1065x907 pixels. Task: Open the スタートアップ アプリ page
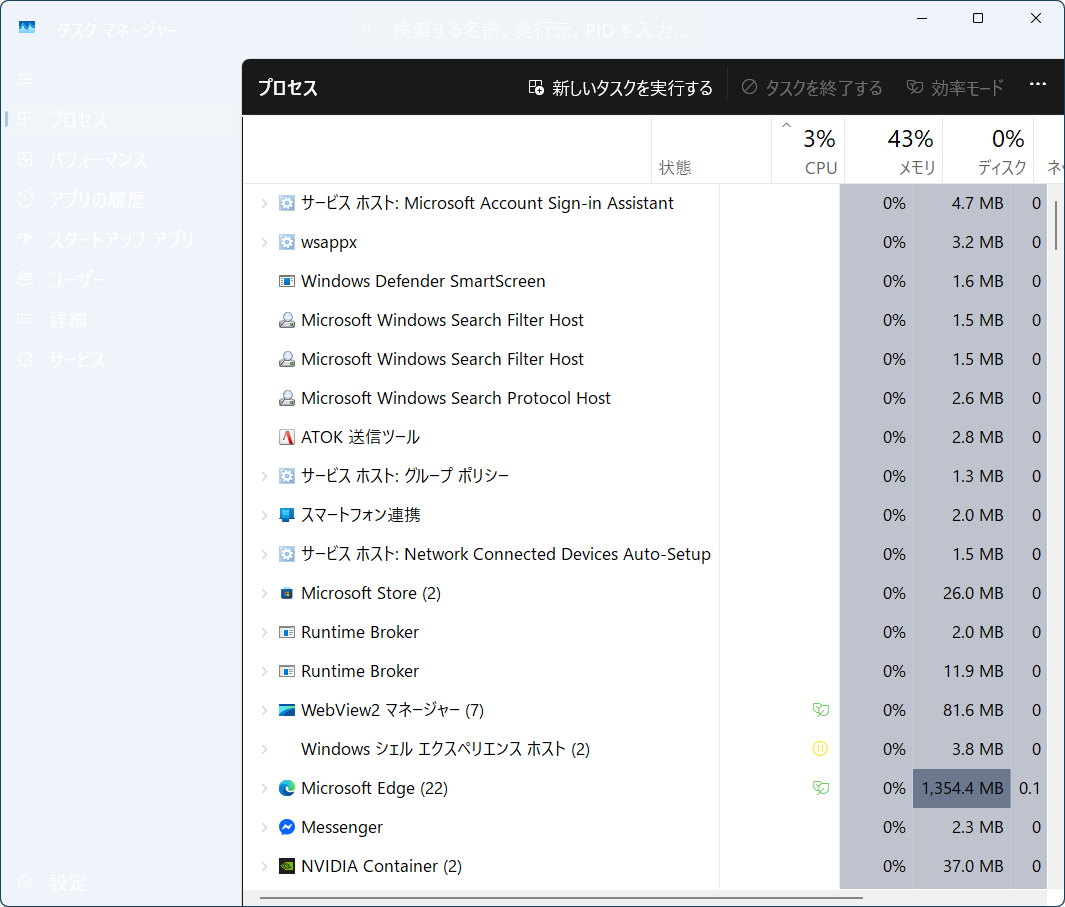coord(121,240)
